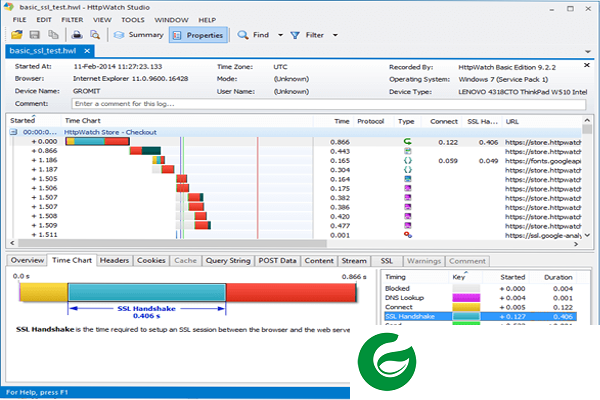The image size is (600, 400).
Task: Close the basic_ssl_test.hwl document tab
Action: coord(87,51)
